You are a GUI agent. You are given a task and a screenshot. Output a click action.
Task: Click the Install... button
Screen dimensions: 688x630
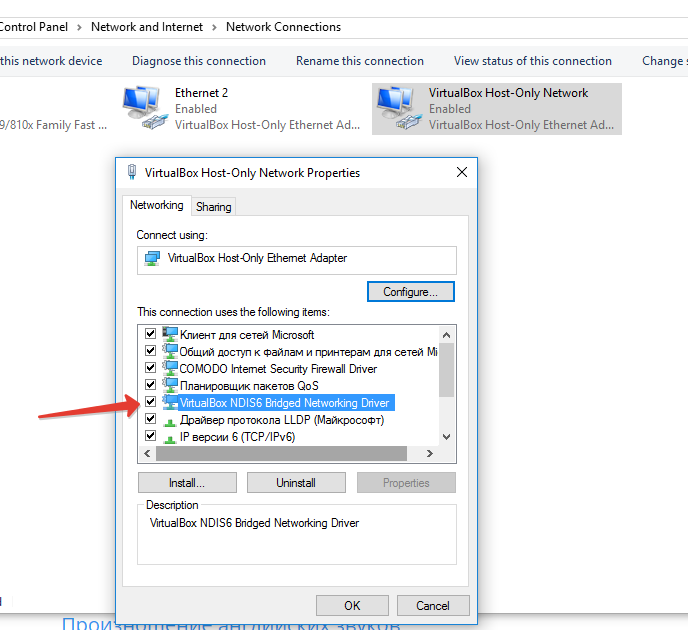pos(187,483)
